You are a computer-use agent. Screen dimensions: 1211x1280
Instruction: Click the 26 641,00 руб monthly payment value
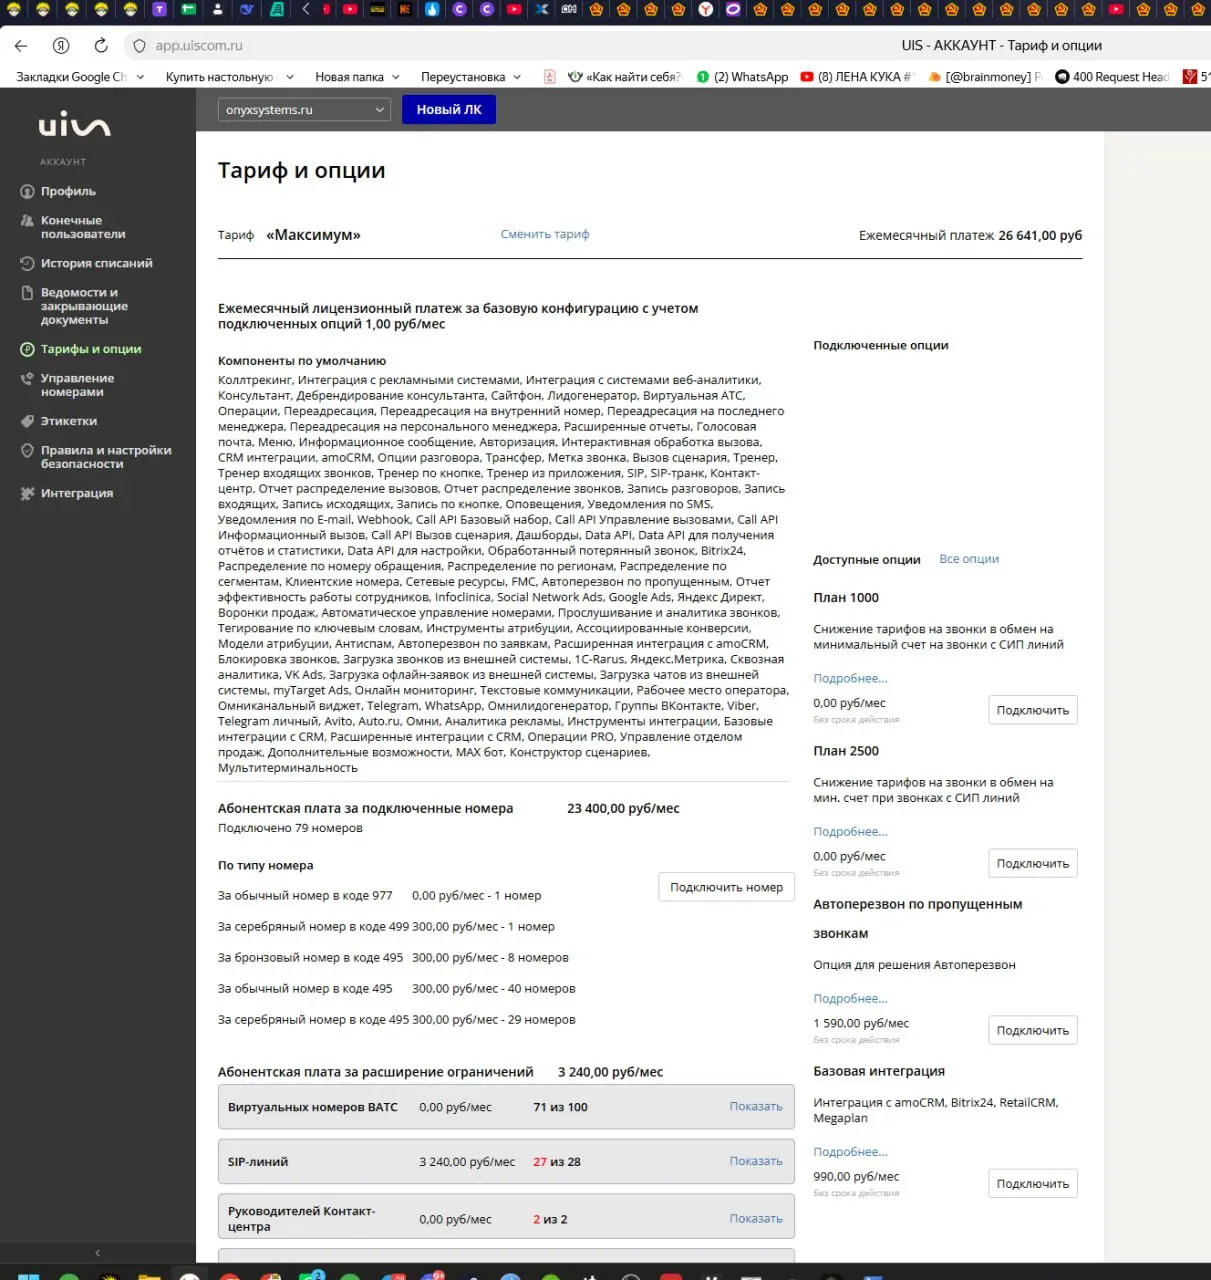[x=1040, y=235]
